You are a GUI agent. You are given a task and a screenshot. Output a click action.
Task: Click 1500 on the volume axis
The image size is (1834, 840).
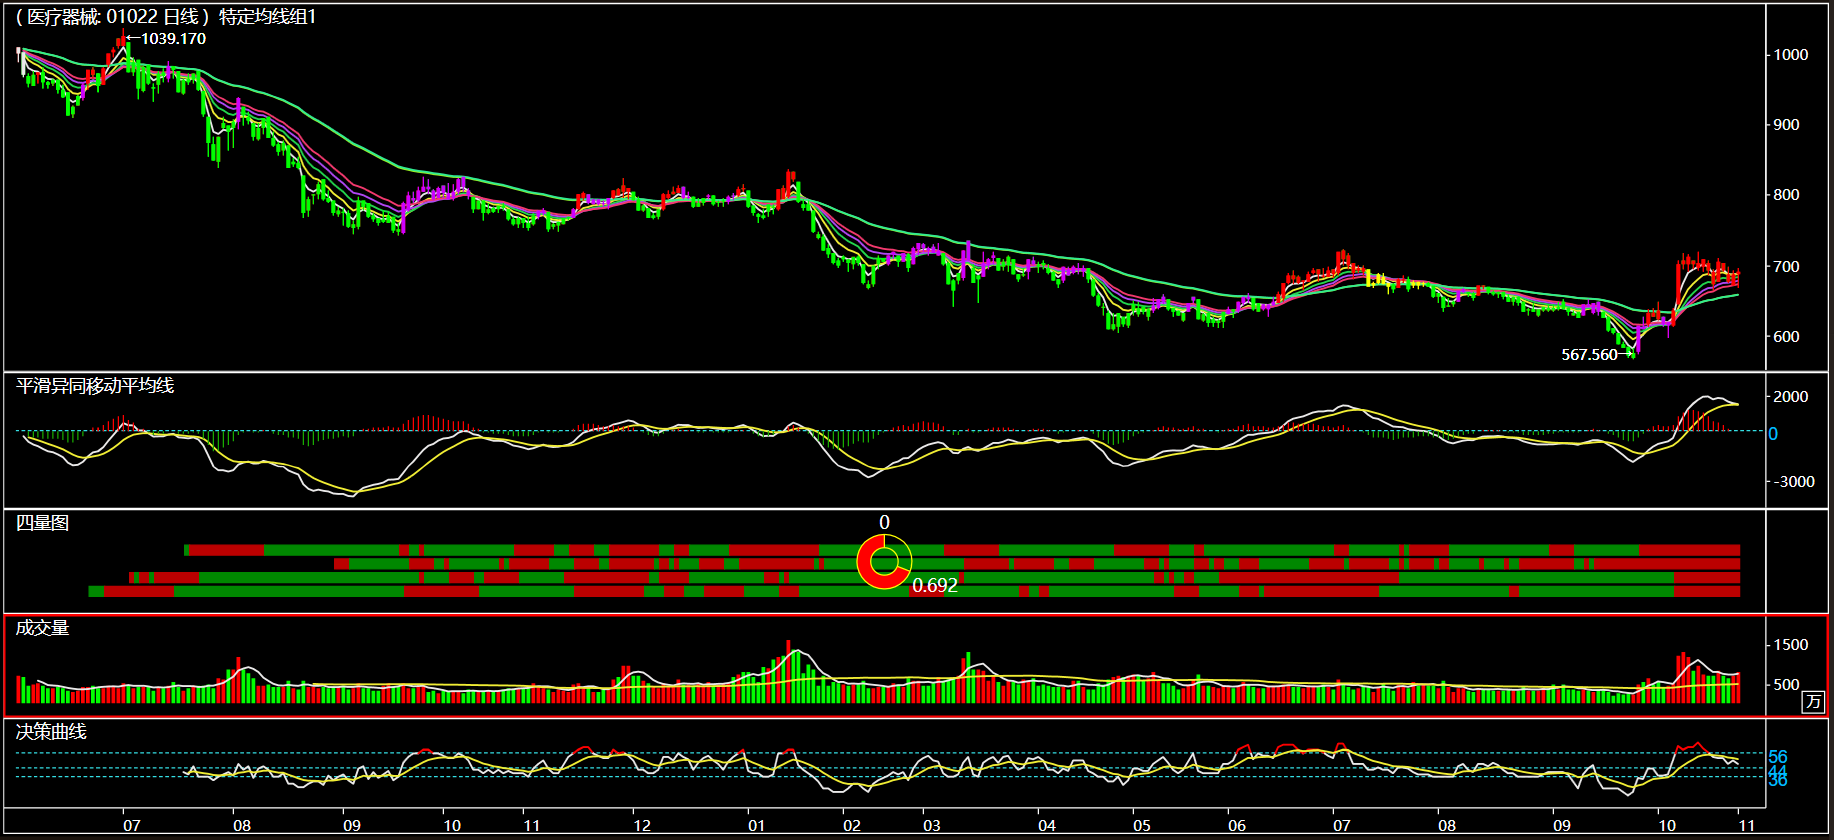[x=1791, y=645]
